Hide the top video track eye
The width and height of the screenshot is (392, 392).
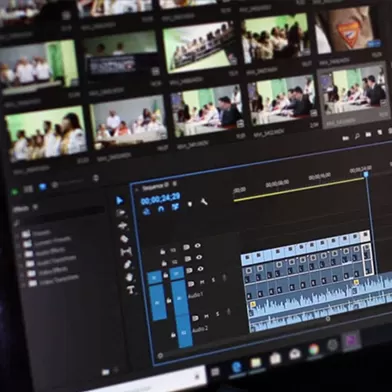click(198, 246)
